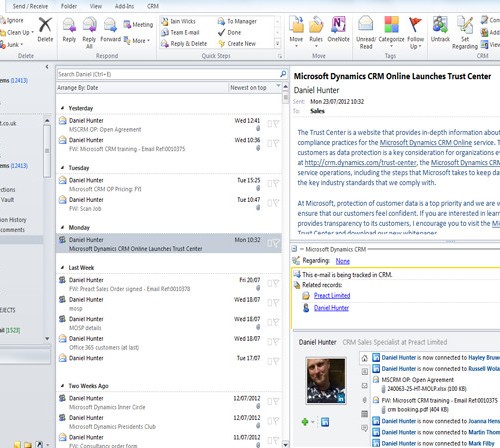
Task: Open the View tab
Action: (x=96, y=6)
